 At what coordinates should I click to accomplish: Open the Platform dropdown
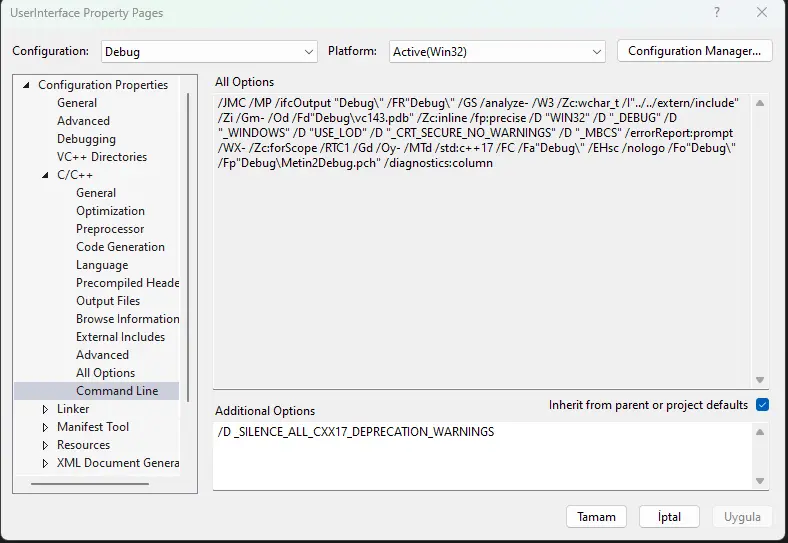(497, 51)
